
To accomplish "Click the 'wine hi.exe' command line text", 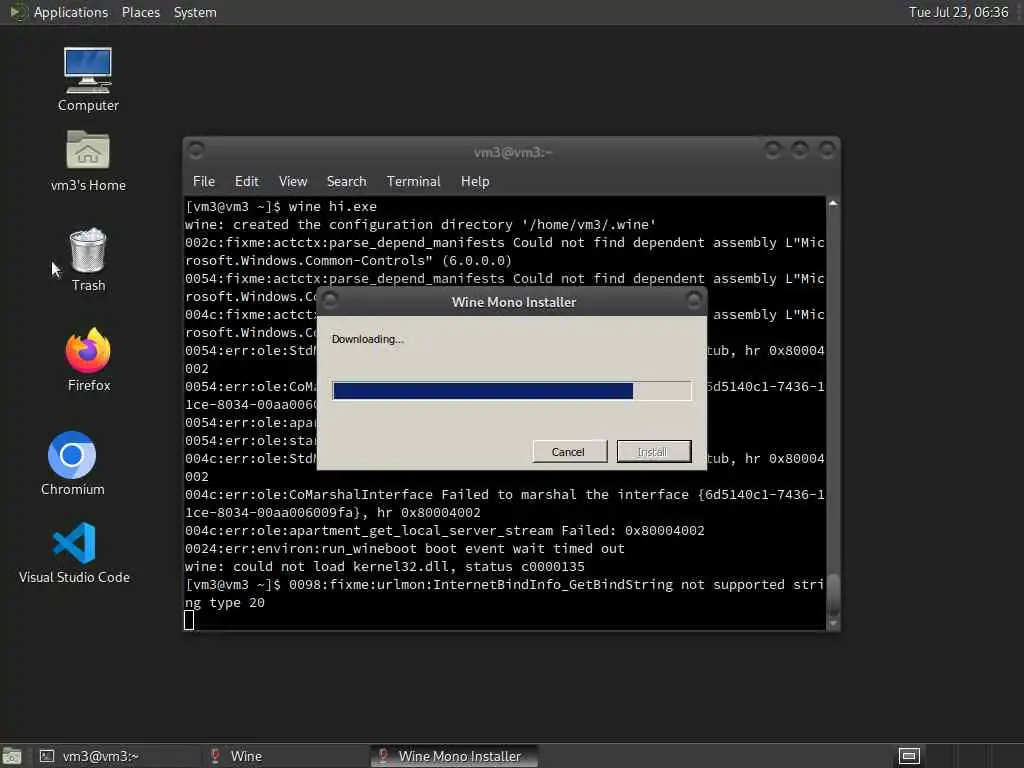I will pyautogui.click(x=332, y=206).
